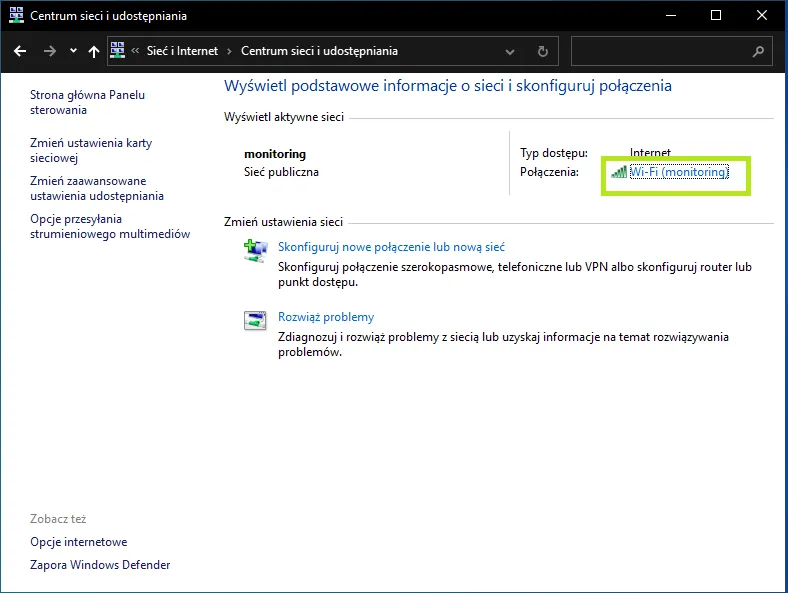Viewport: 788px width, 593px height.
Task: Expand the chevron after 'Sieć i Internet'
Action: (x=229, y=51)
